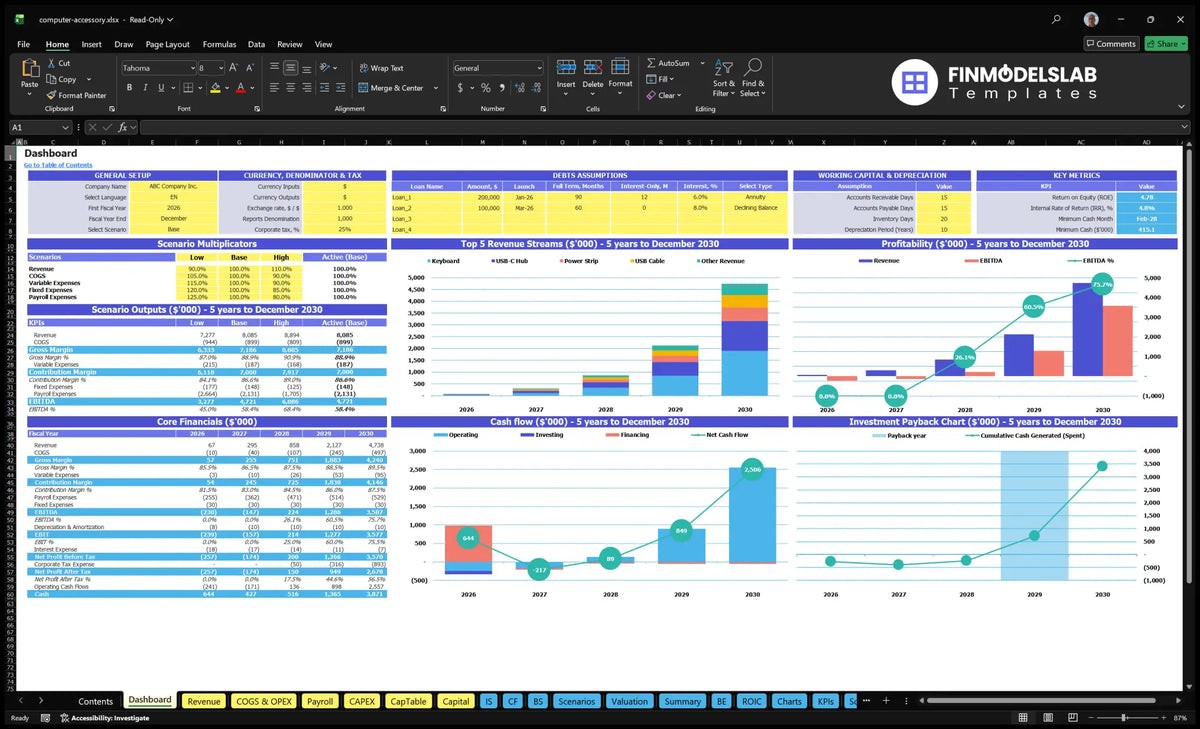
Task: Open the Formulas ribbon tab
Action: (219, 44)
